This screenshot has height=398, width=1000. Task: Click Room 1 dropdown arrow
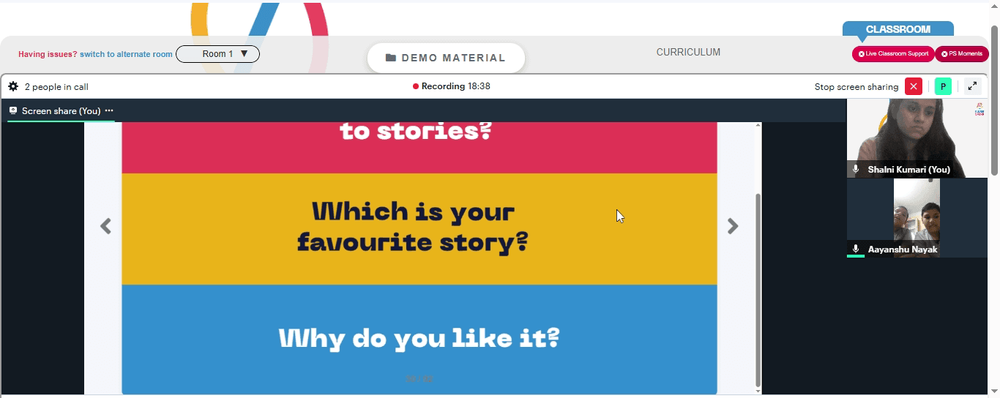[x=244, y=54]
